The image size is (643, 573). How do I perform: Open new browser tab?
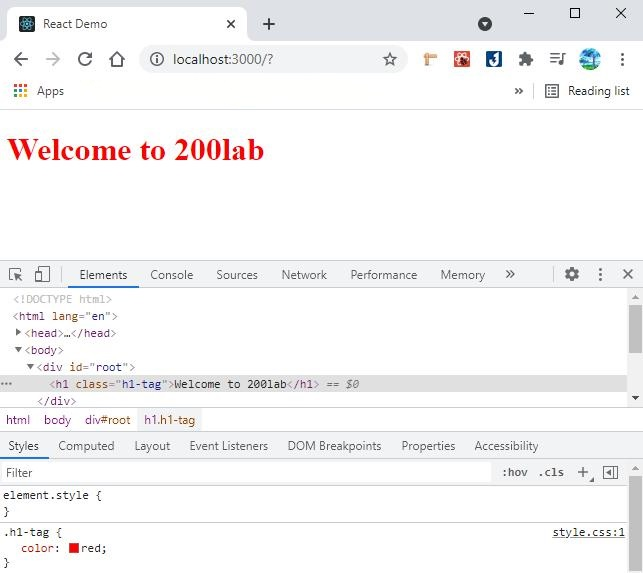(x=269, y=24)
